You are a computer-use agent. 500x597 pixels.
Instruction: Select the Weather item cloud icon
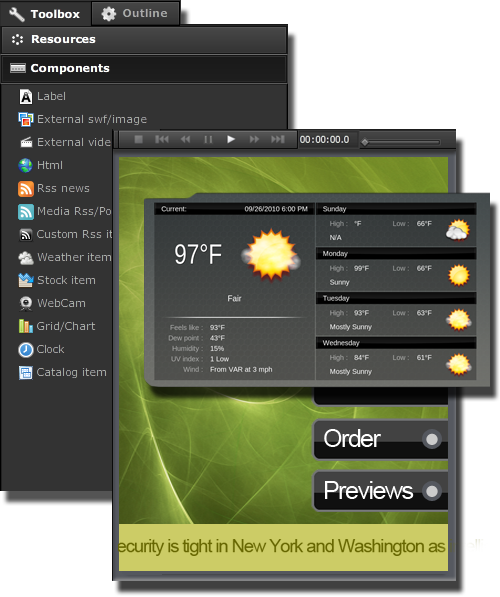(26, 258)
